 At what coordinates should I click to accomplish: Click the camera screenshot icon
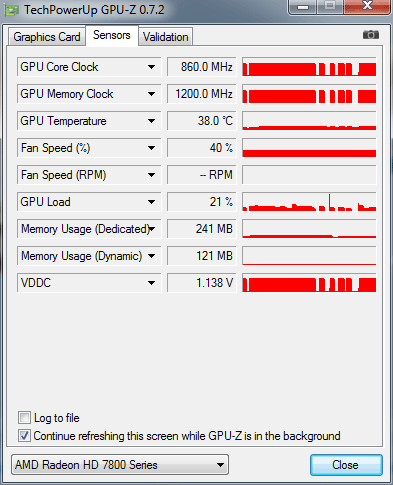click(x=371, y=35)
